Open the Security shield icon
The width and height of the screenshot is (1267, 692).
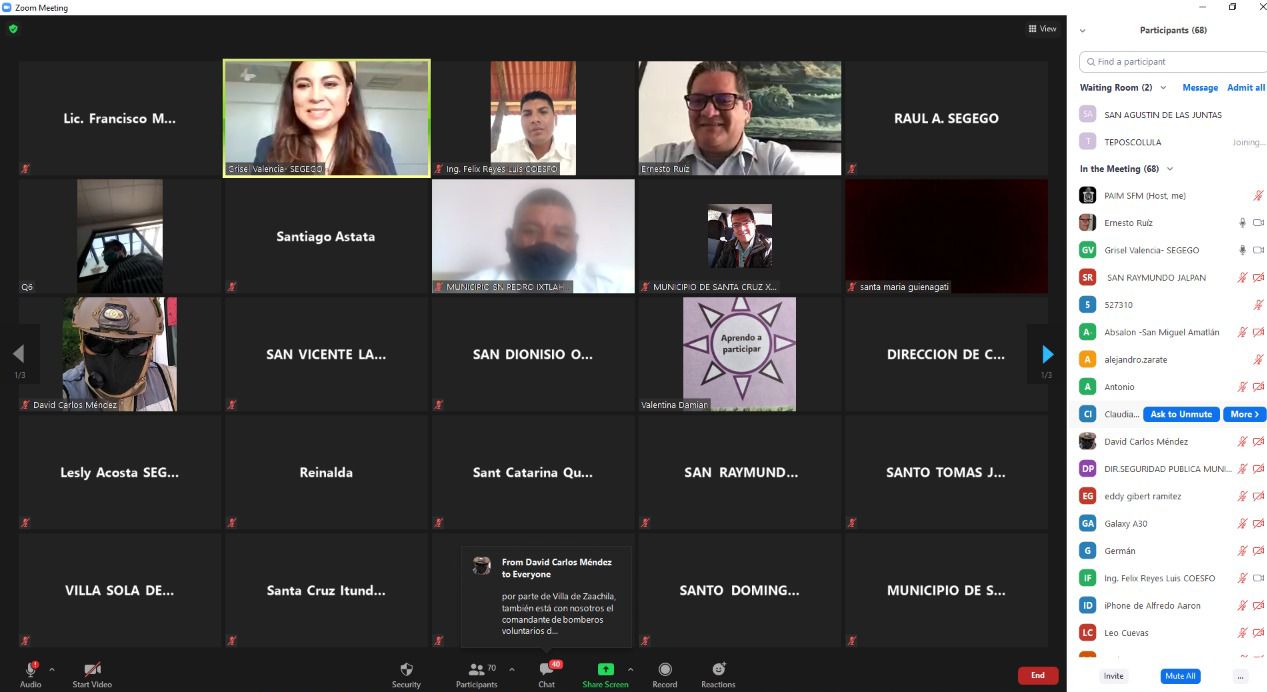(406, 670)
